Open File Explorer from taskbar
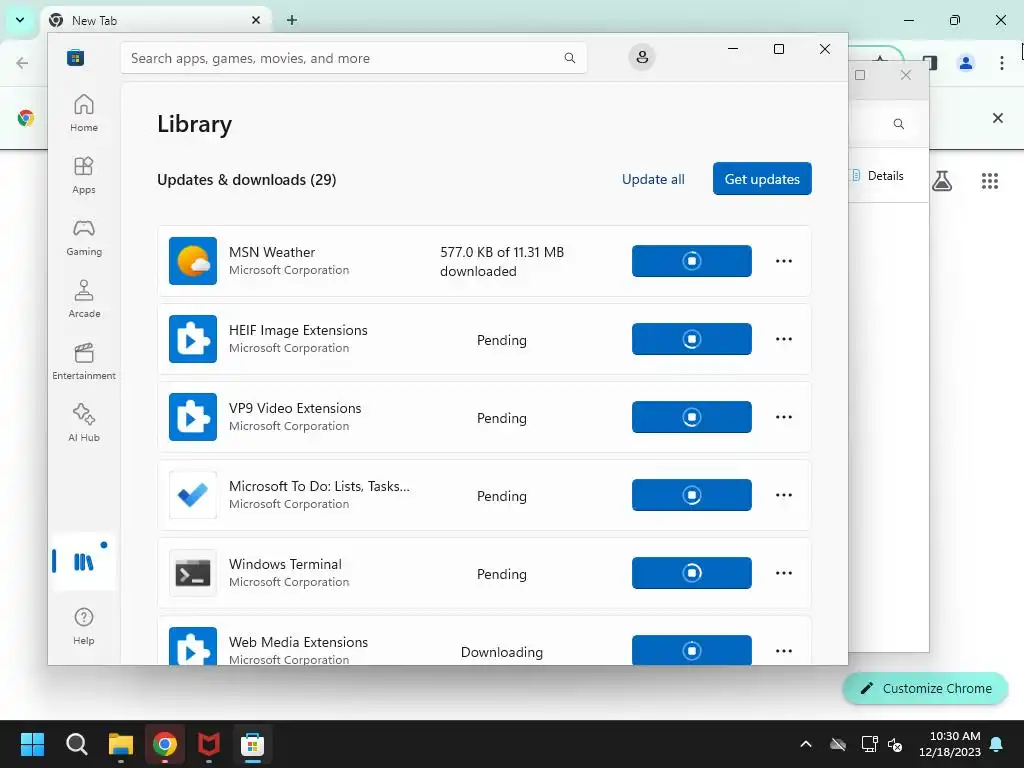The image size is (1024, 768). [121, 744]
